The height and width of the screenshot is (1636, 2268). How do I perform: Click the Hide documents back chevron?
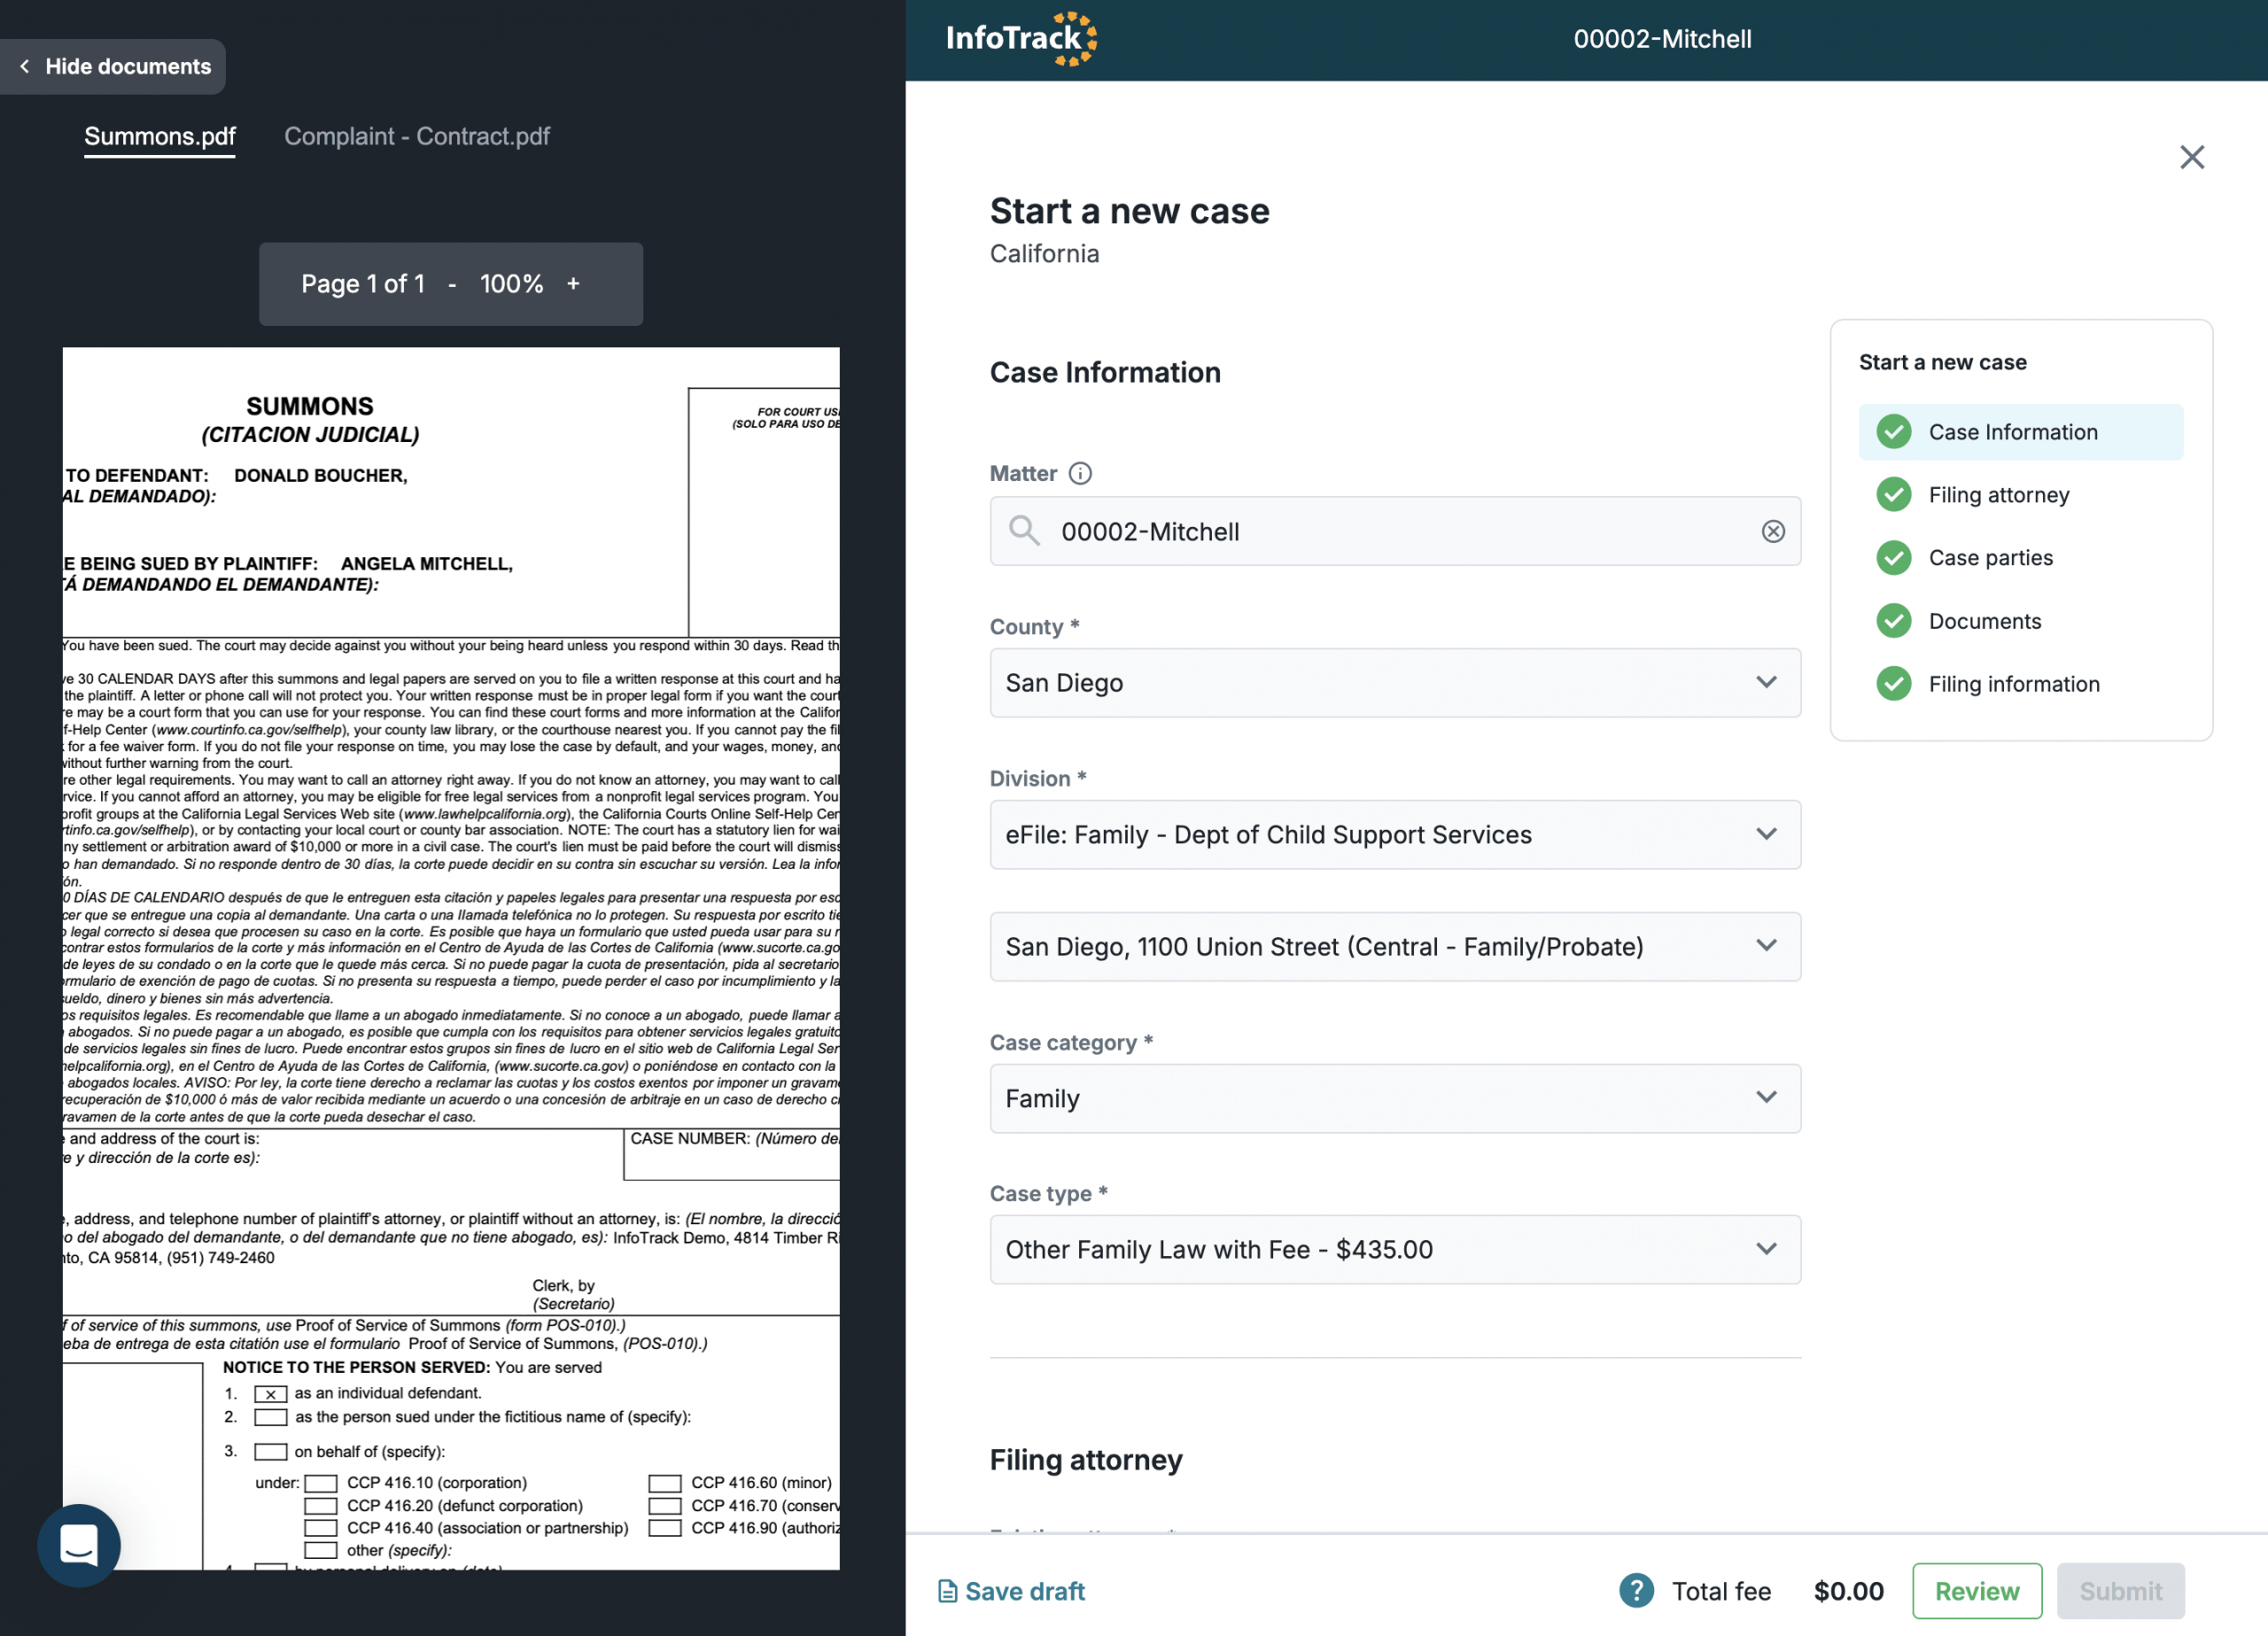(x=25, y=66)
